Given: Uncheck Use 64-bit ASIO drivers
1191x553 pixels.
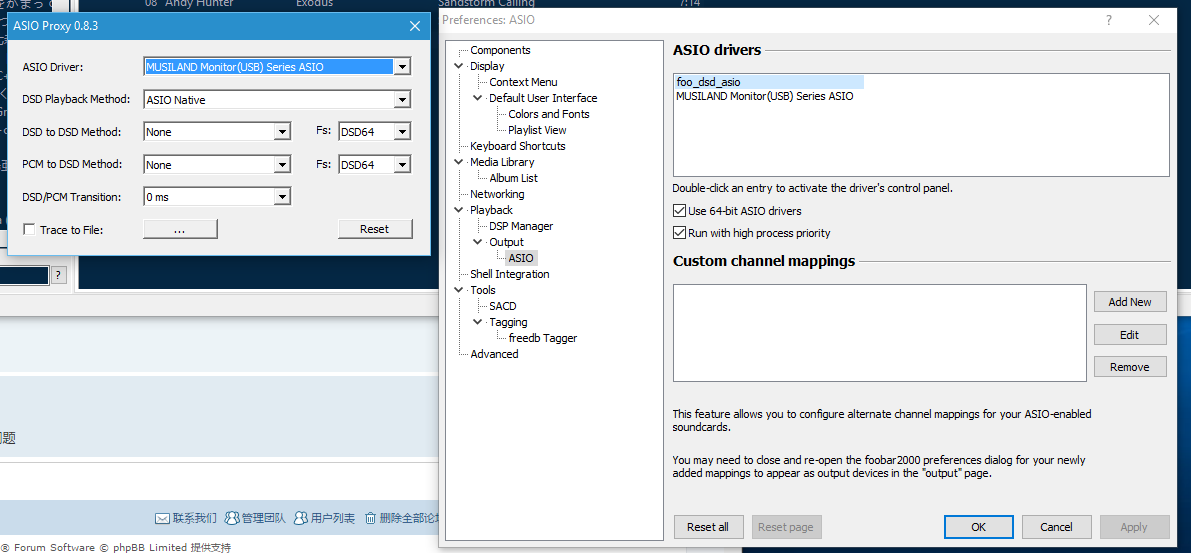Looking at the screenshot, I should (x=680, y=211).
